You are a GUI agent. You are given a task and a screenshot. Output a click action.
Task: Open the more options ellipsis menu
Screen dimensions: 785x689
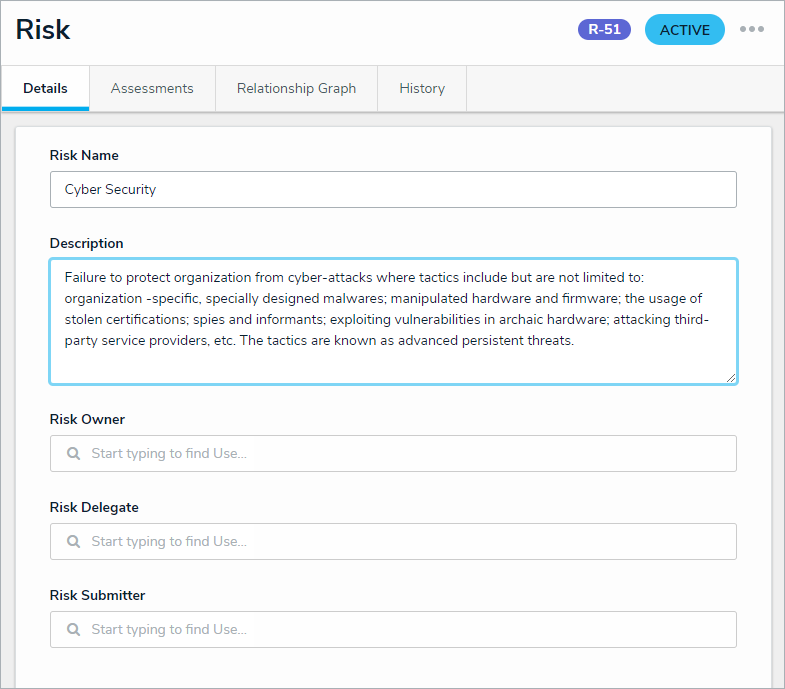pos(751,29)
